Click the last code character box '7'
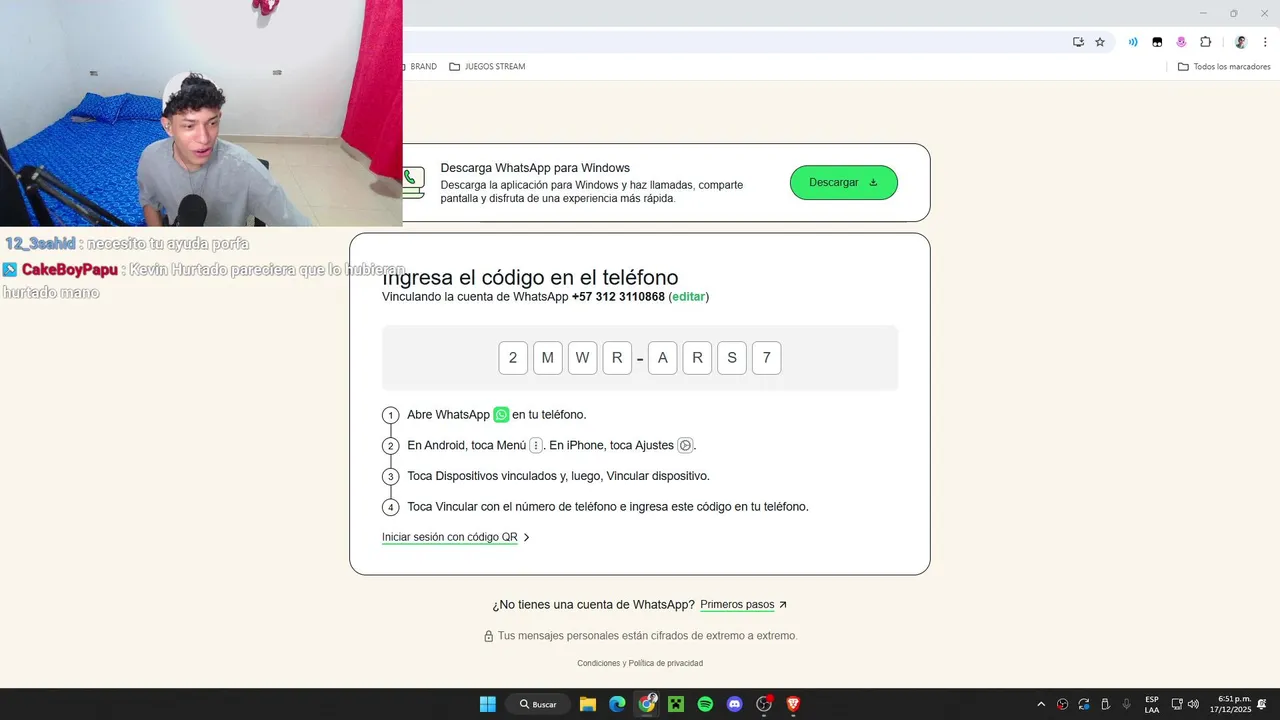The height and width of the screenshot is (720, 1280). click(766, 358)
